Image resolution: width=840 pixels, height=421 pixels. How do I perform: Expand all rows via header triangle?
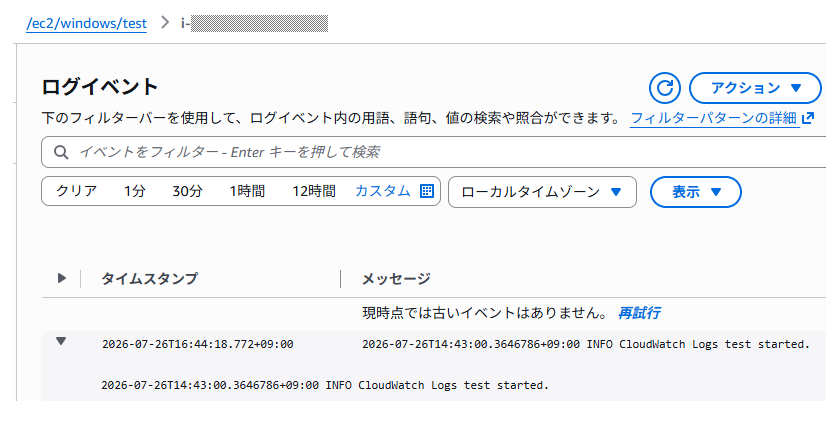click(x=62, y=278)
